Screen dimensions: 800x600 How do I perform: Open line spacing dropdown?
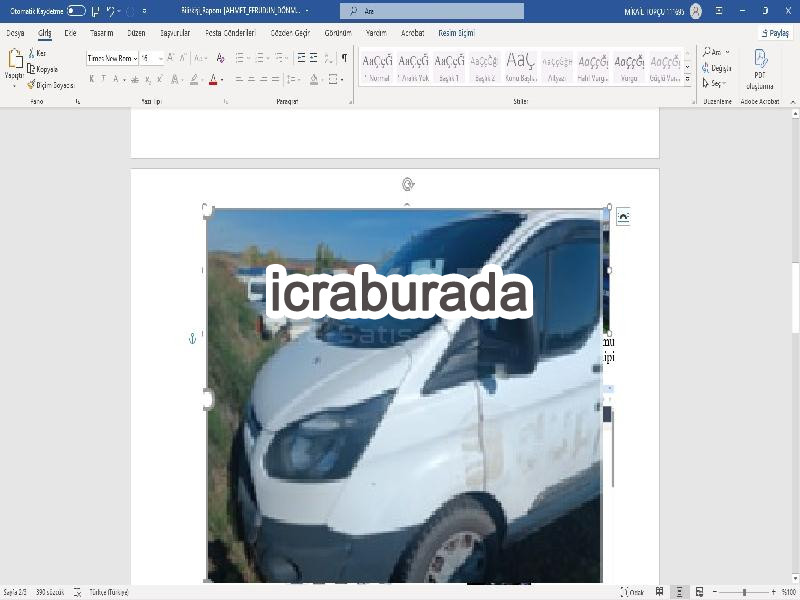(x=294, y=79)
